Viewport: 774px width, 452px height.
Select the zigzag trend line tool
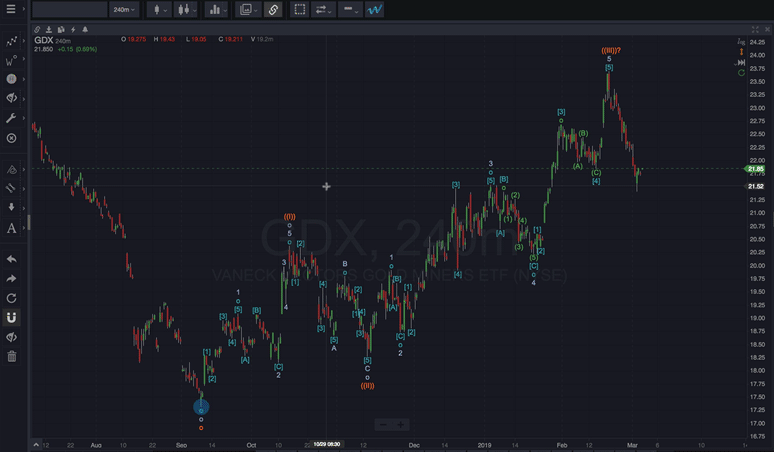(11, 41)
